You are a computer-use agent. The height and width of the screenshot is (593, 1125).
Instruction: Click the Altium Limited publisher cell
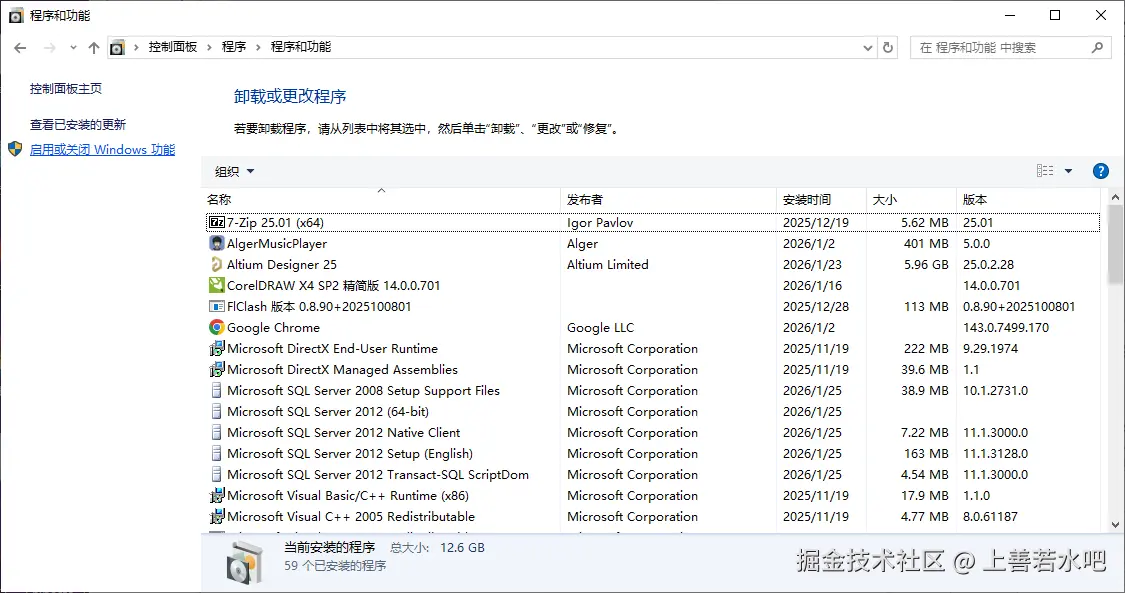click(x=608, y=265)
